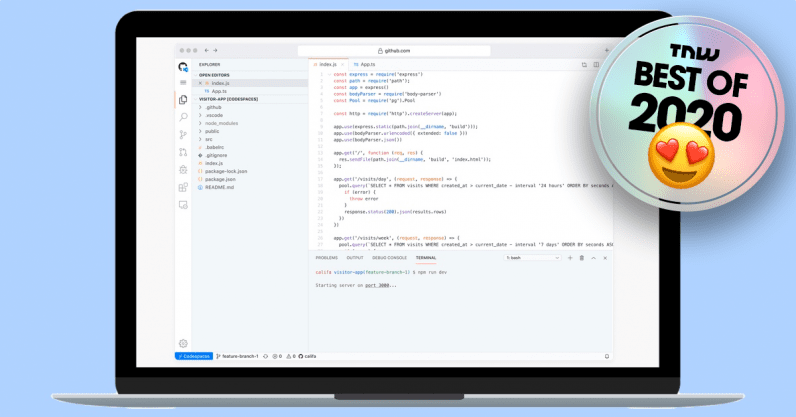Image resolution: width=796 pixels, height=417 pixels.
Task: Kill terminal with the trash icon
Action: (582, 258)
